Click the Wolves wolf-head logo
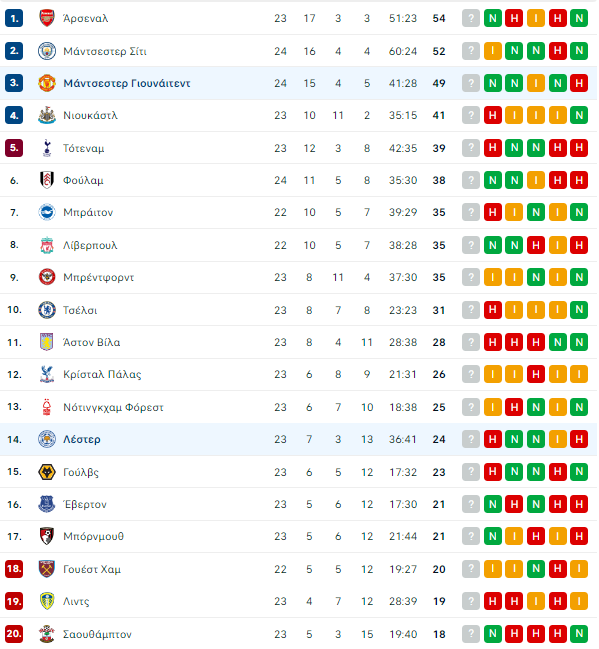 click(x=47, y=472)
